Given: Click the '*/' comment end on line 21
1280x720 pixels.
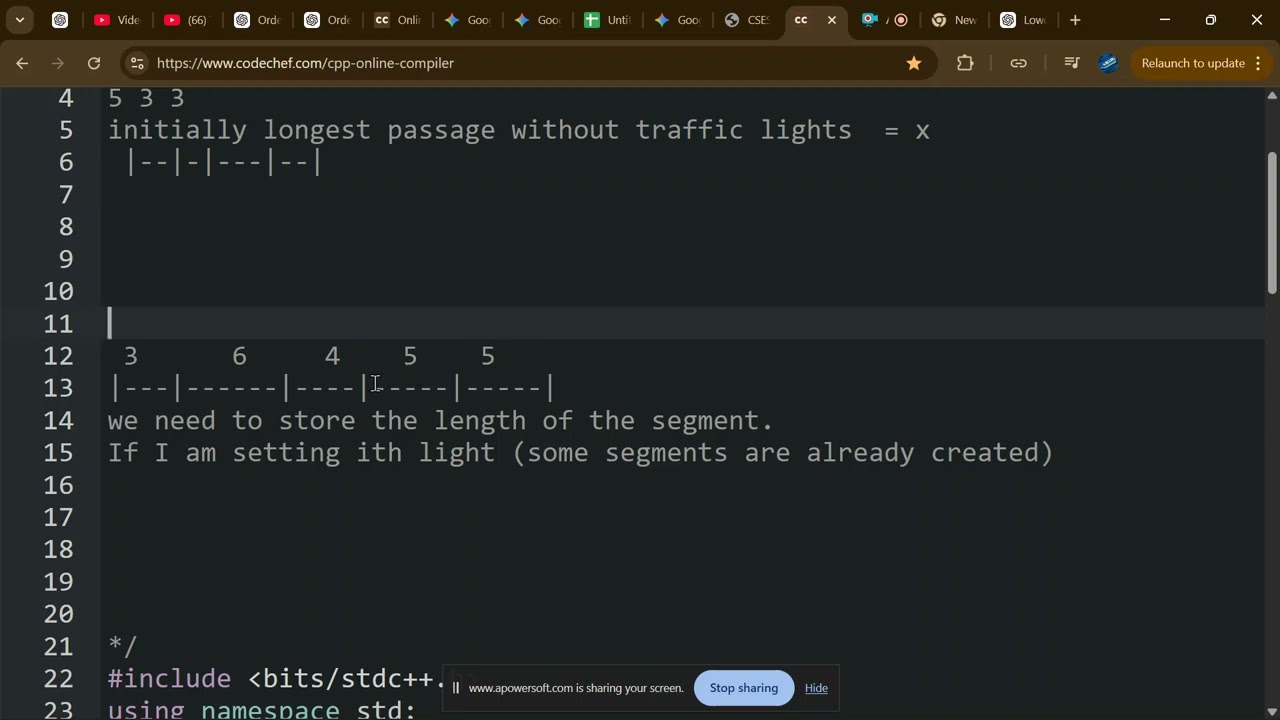Looking at the screenshot, I should point(122,646).
